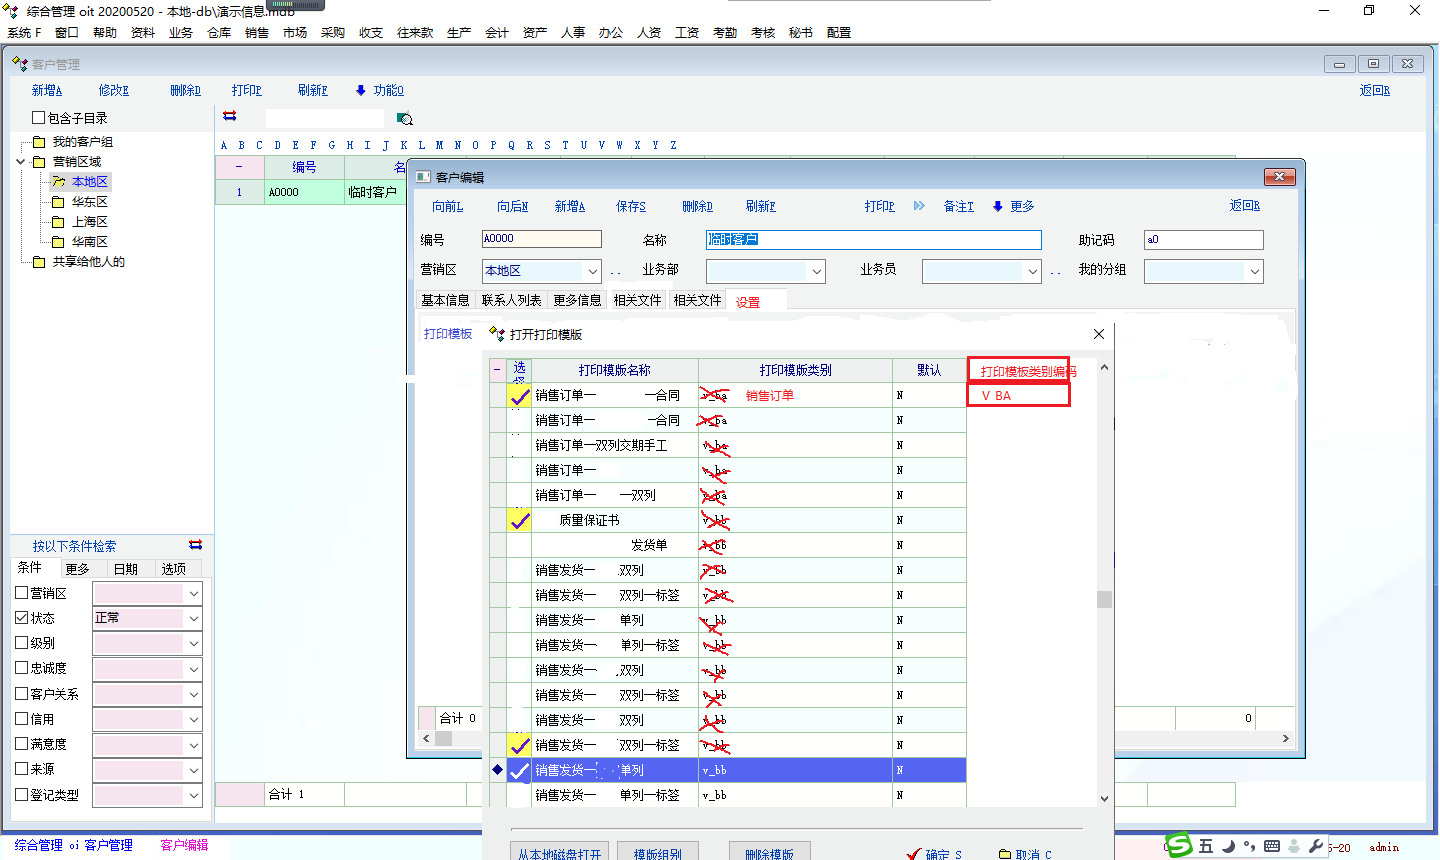This screenshot has height=860, width=1440.
Task: Open the 业务部 dropdown
Action: [817, 271]
